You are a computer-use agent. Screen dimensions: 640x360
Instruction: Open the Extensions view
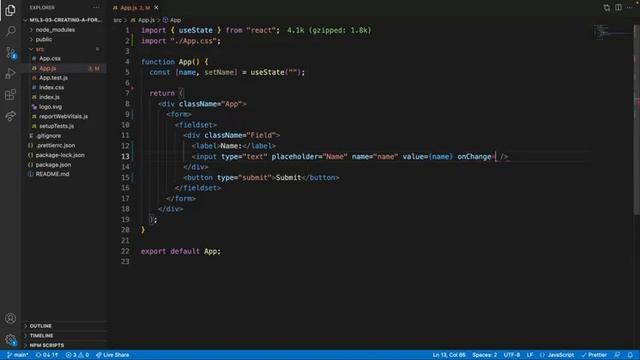coord(10,95)
